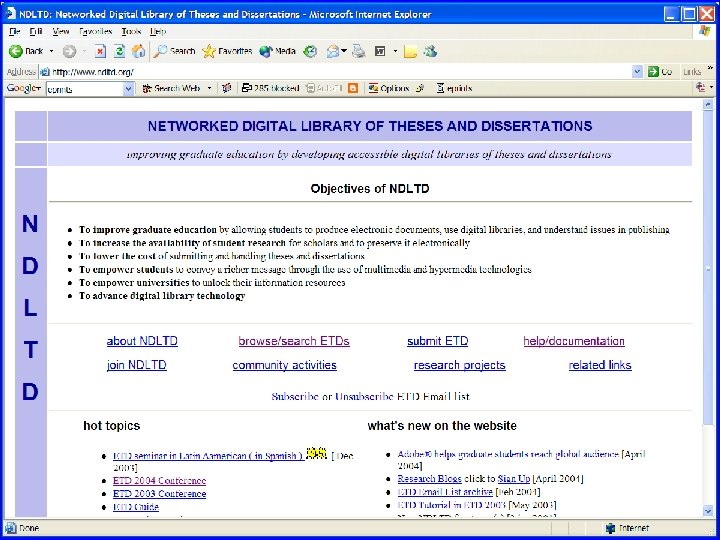Click the Subscribe link for ETD email list

pos(294,397)
